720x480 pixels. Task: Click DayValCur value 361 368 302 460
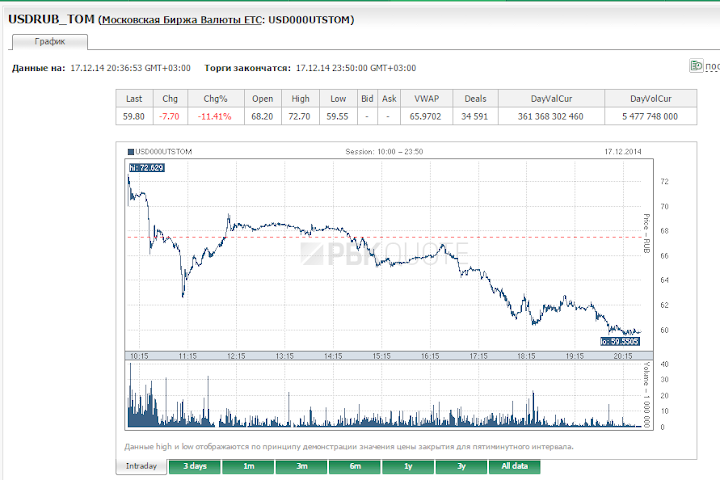551,117
